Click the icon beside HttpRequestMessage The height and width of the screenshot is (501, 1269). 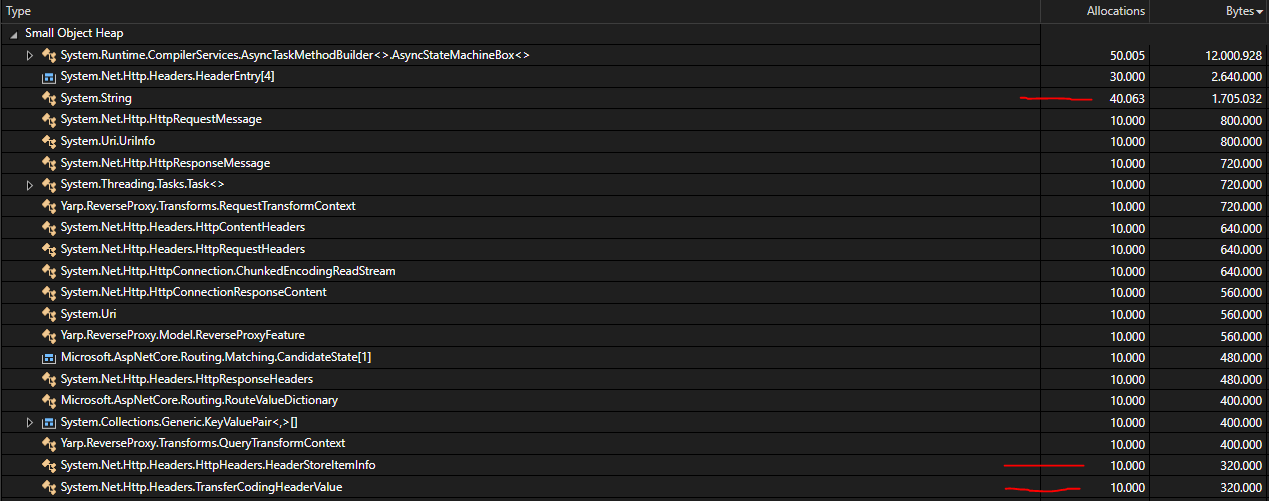(x=48, y=120)
